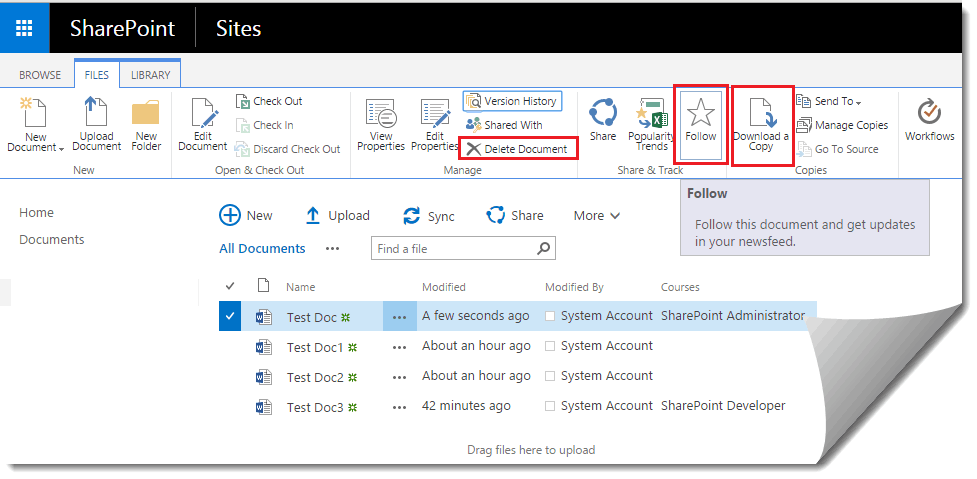Image resolution: width=977 pixels, height=479 pixels.
Task: Switch to the LIBRARY ribbon tab
Action: pos(150,75)
